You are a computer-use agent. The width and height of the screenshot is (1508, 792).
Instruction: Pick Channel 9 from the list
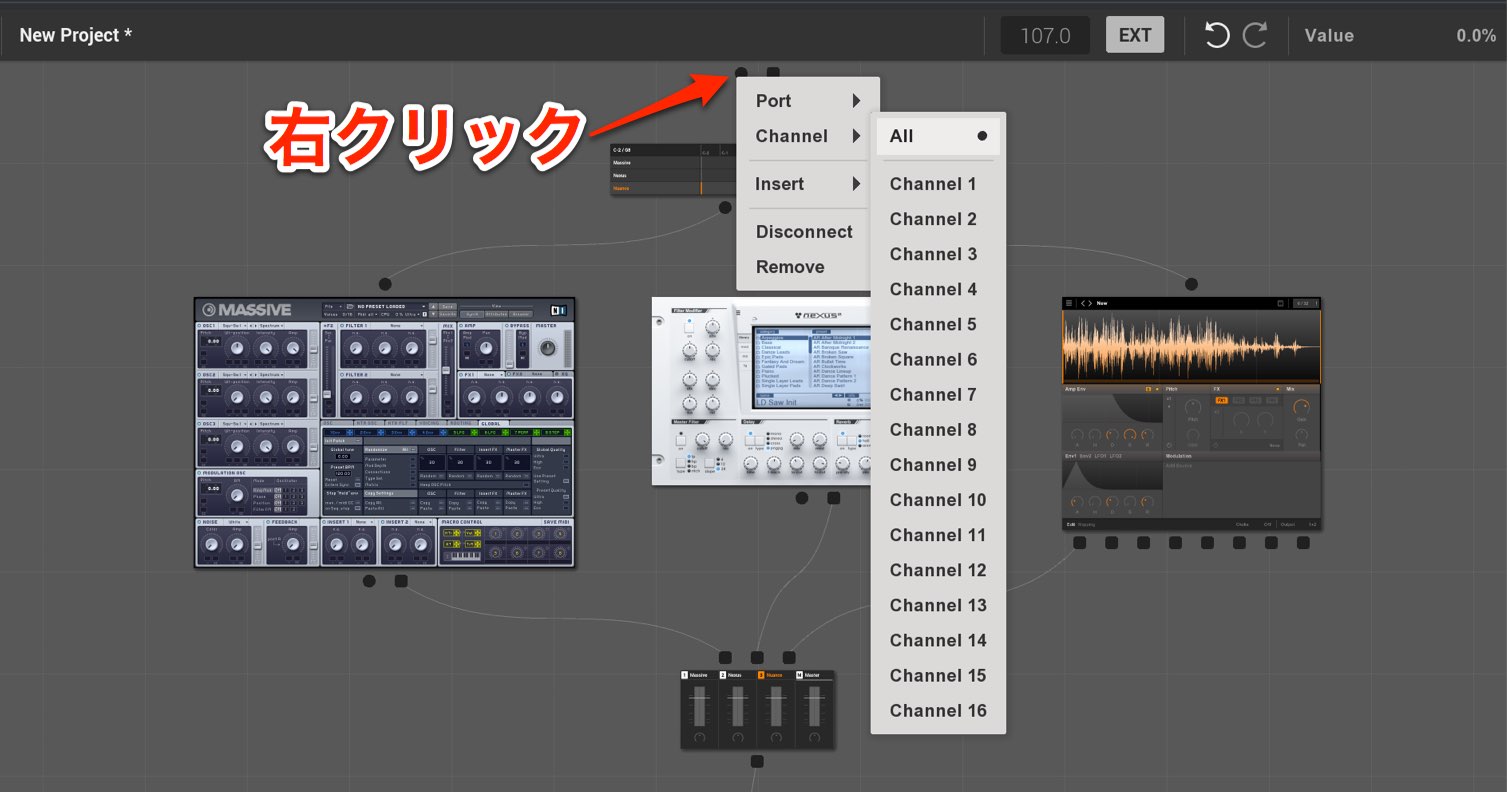[x=938, y=465]
